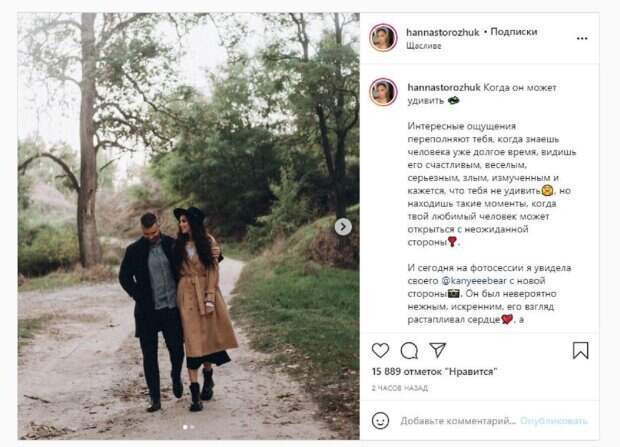Open the three-dot more options menu
The width and height of the screenshot is (620, 447).
tap(582, 38)
